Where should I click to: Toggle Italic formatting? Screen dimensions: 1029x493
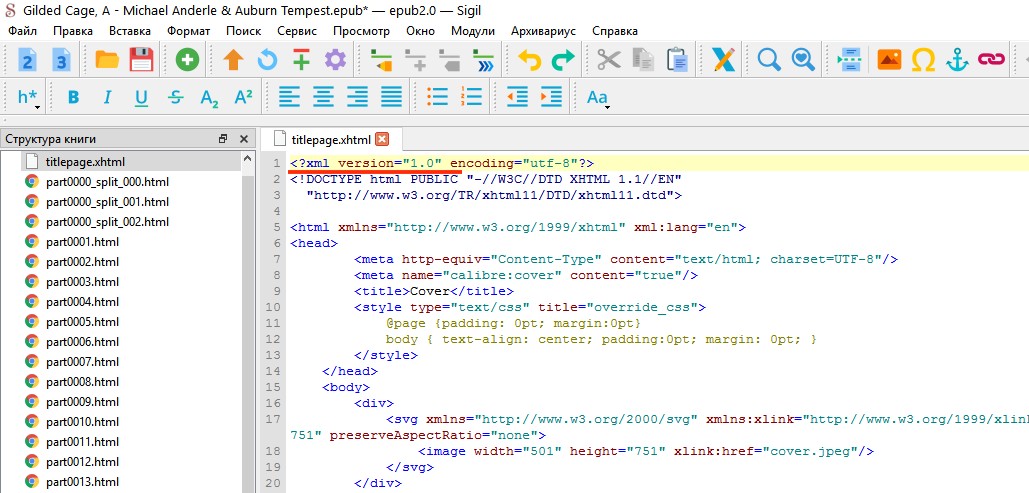coord(107,98)
